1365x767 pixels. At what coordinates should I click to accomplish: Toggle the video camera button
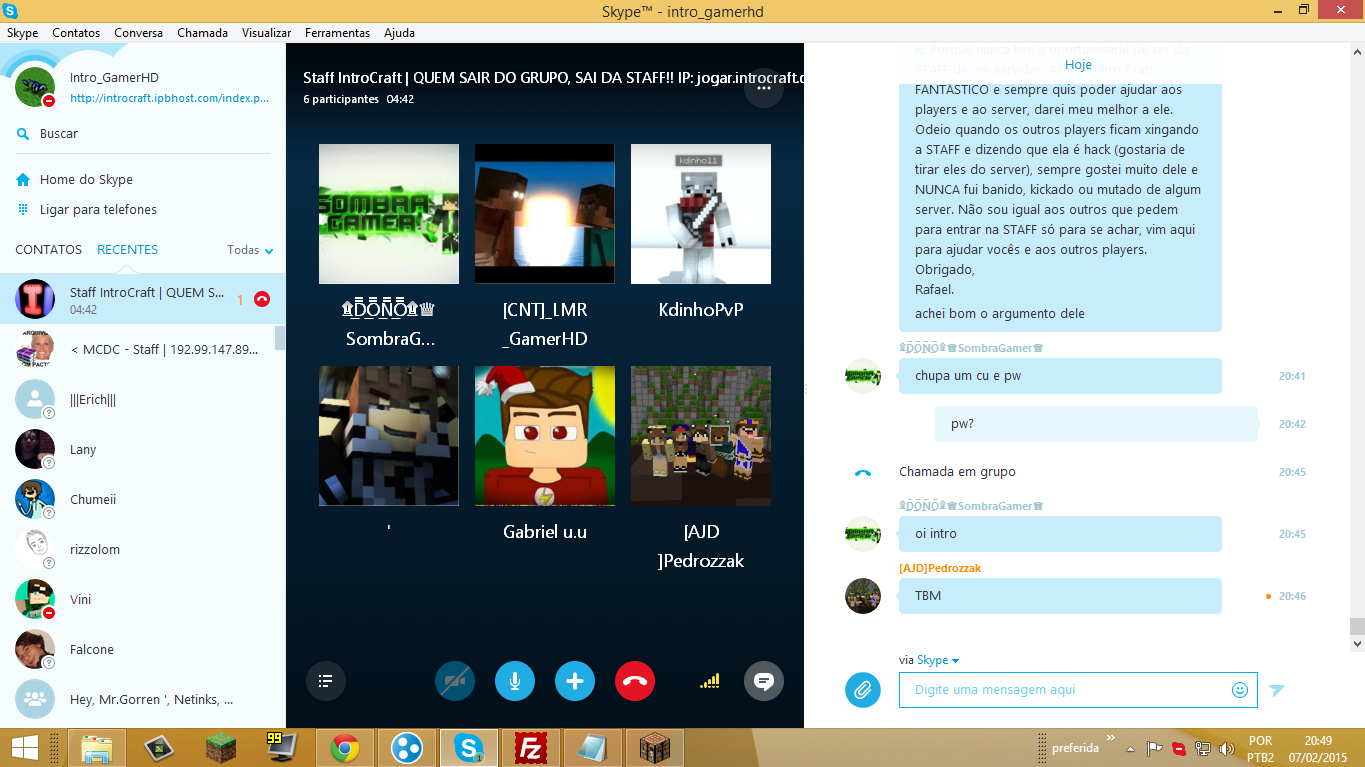tap(455, 681)
